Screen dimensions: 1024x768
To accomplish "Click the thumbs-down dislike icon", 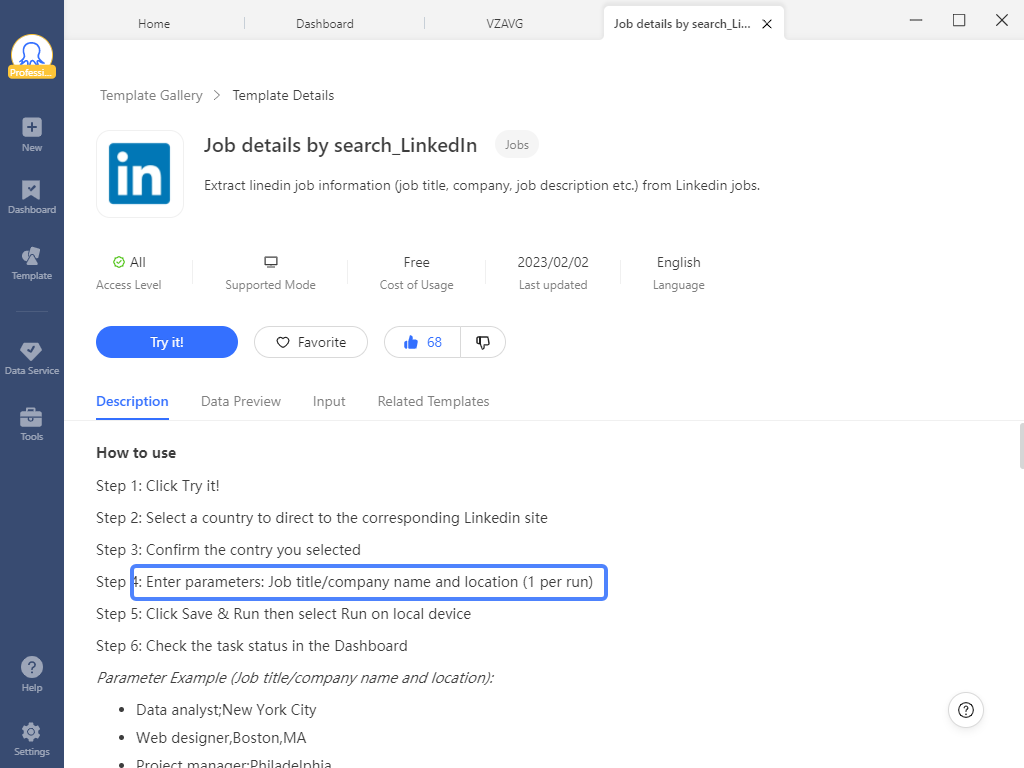I will [x=483, y=342].
